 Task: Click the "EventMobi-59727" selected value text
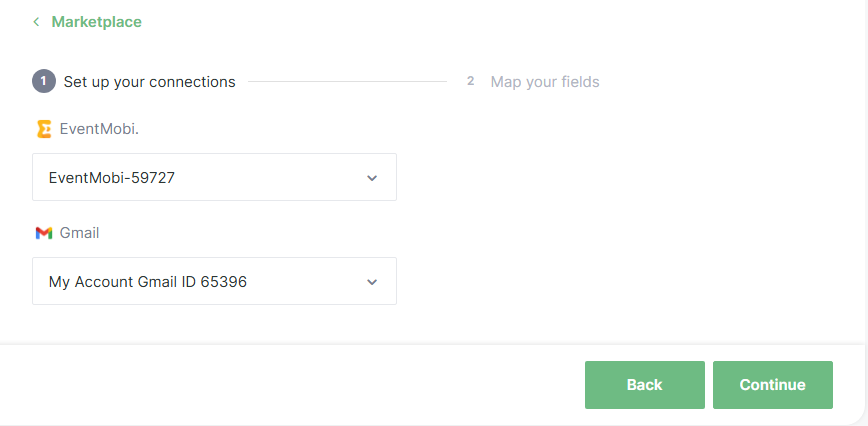coord(119,178)
